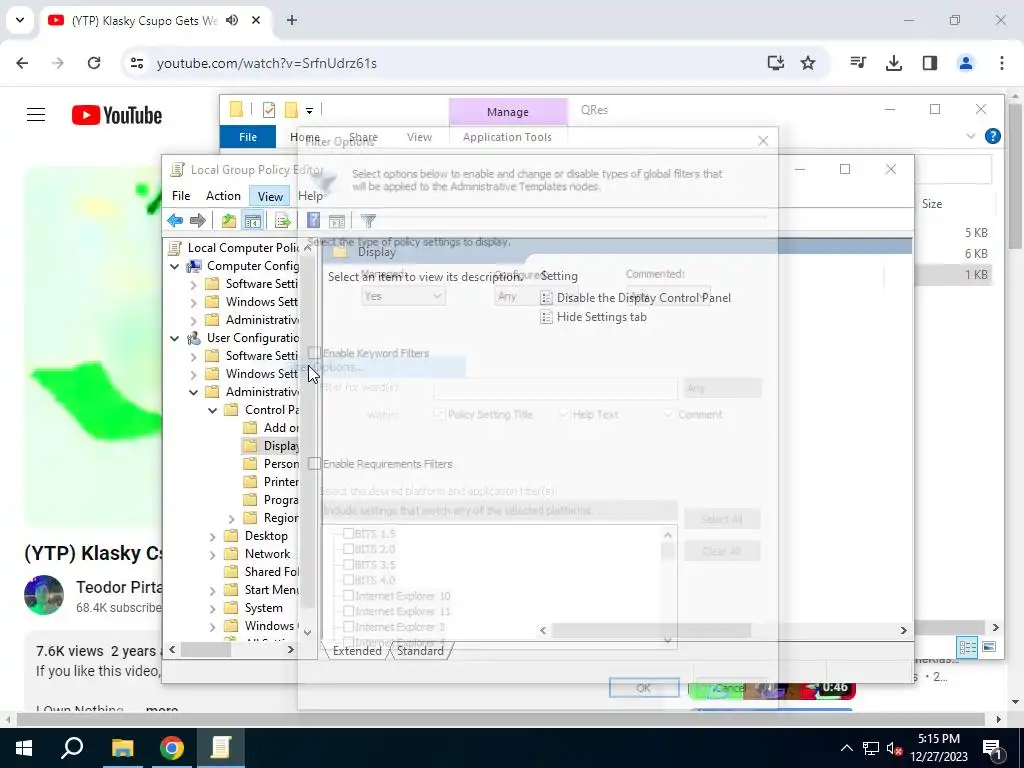This screenshot has height=768, width=1024.
Task: Reload the page in Chrome
Action: pos(94,63)
